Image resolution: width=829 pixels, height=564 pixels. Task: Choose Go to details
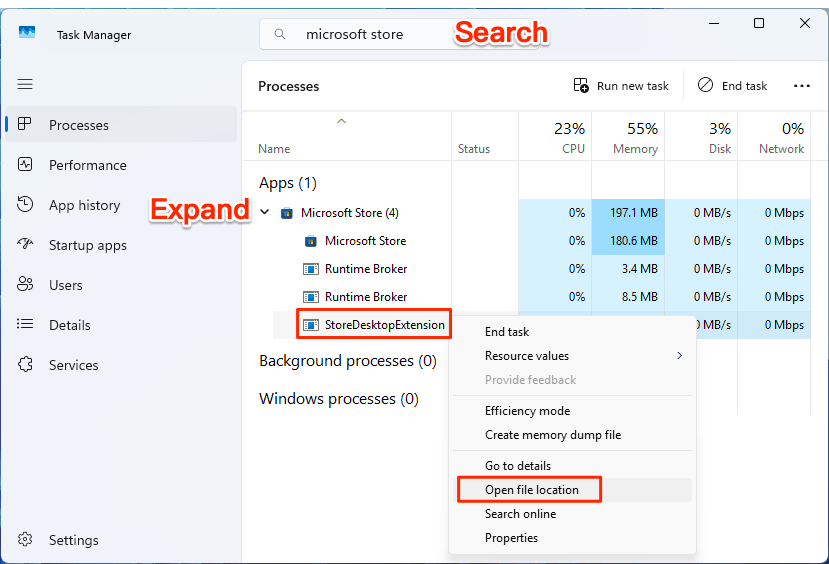[572, 466]
